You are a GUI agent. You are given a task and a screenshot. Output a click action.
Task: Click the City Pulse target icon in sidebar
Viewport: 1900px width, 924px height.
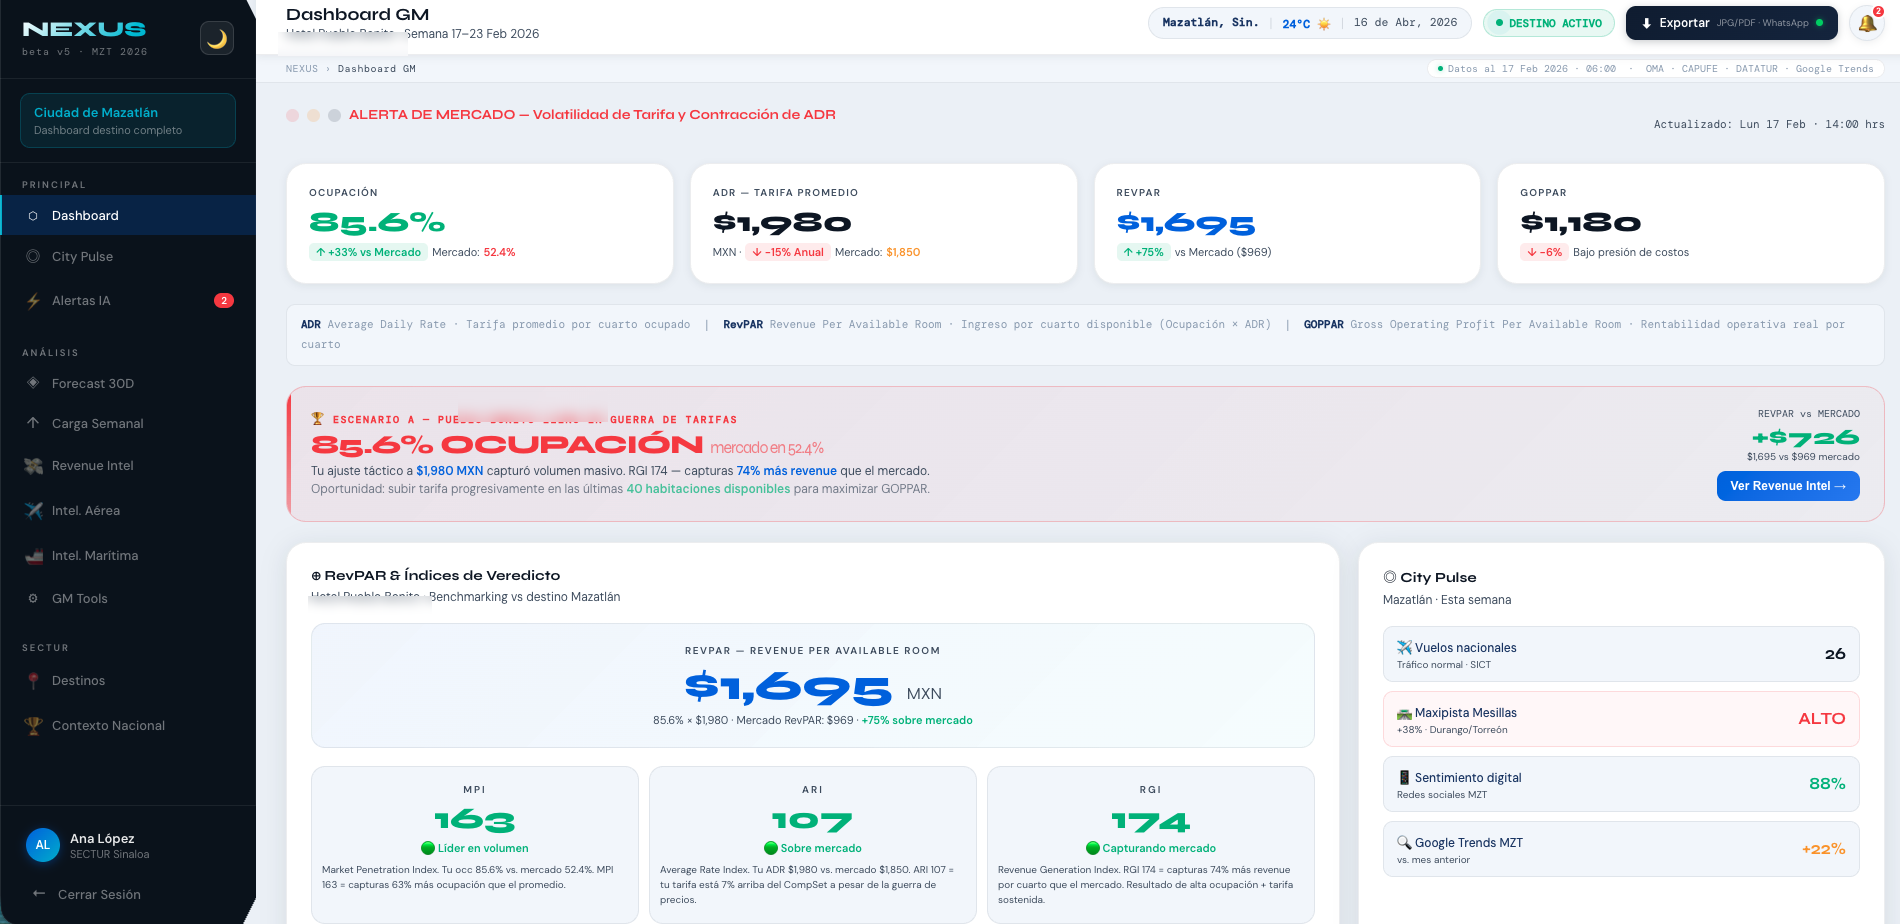pos(33,256)
